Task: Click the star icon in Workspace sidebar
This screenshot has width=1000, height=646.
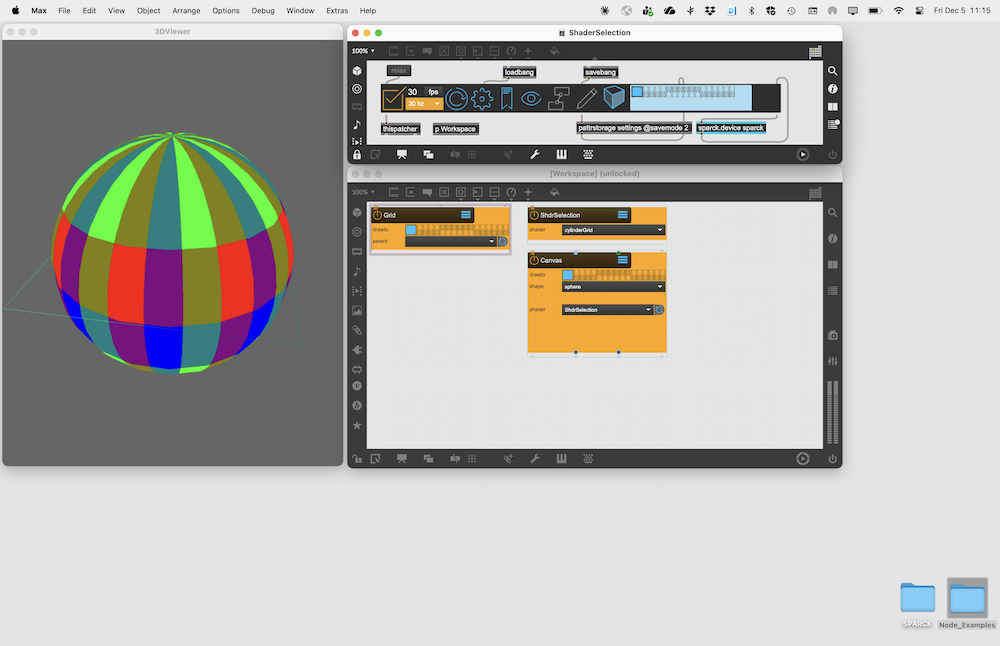Action: coord(357,425)
